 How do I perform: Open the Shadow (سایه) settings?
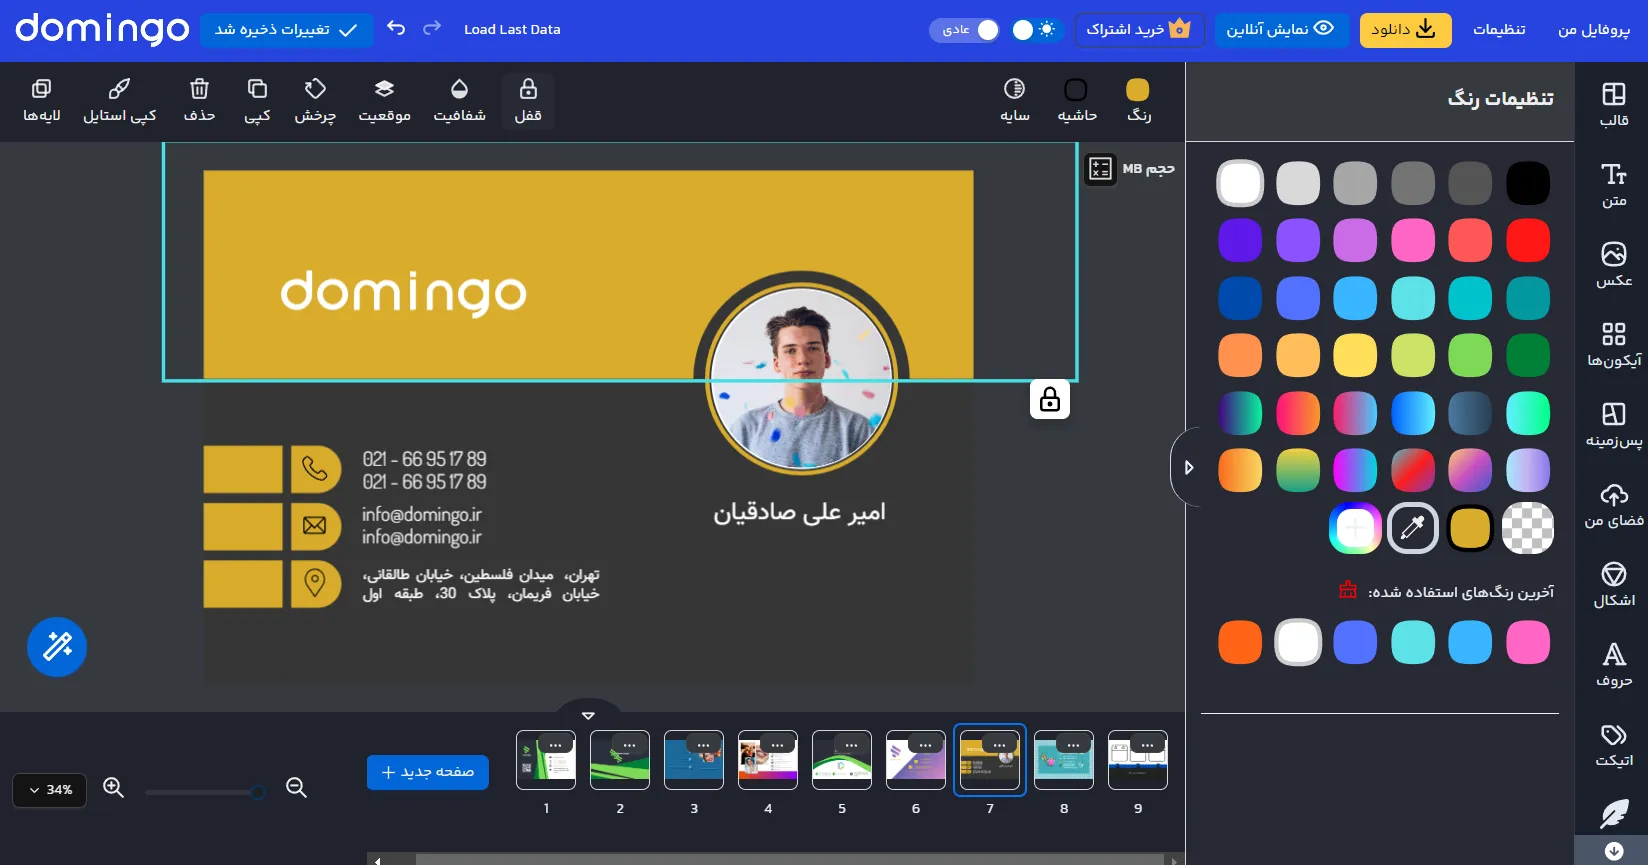coord(1015,101)
